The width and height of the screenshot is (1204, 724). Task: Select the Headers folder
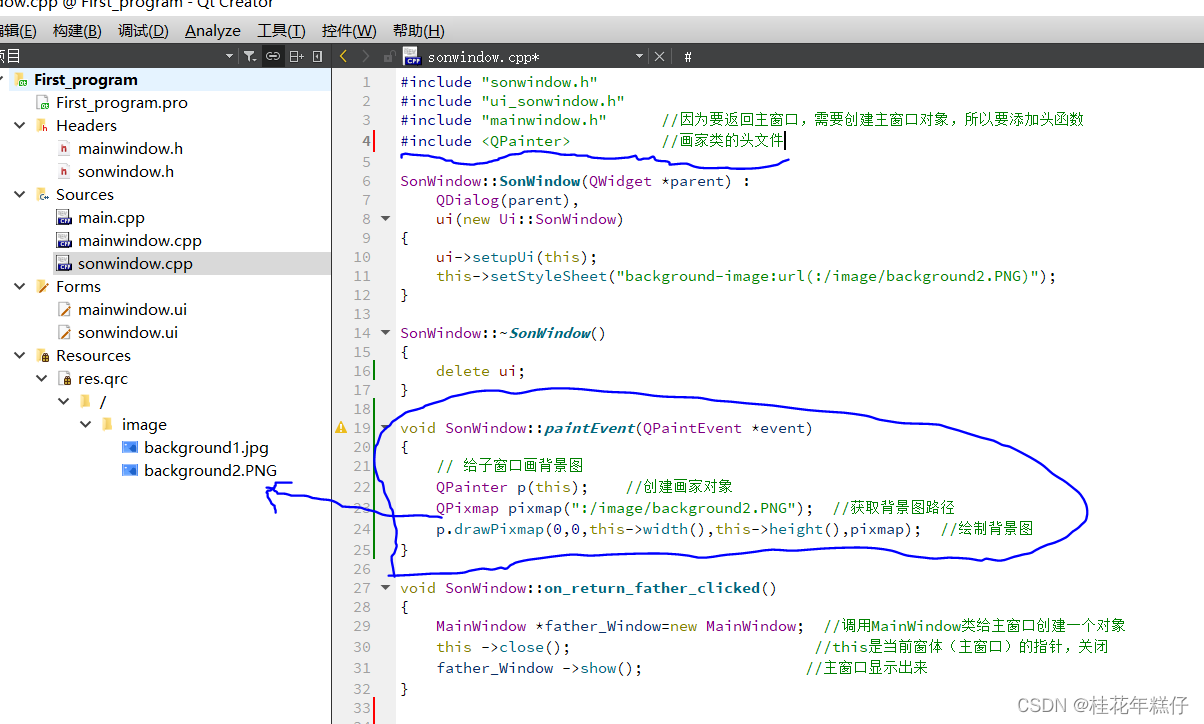(86, 126)
